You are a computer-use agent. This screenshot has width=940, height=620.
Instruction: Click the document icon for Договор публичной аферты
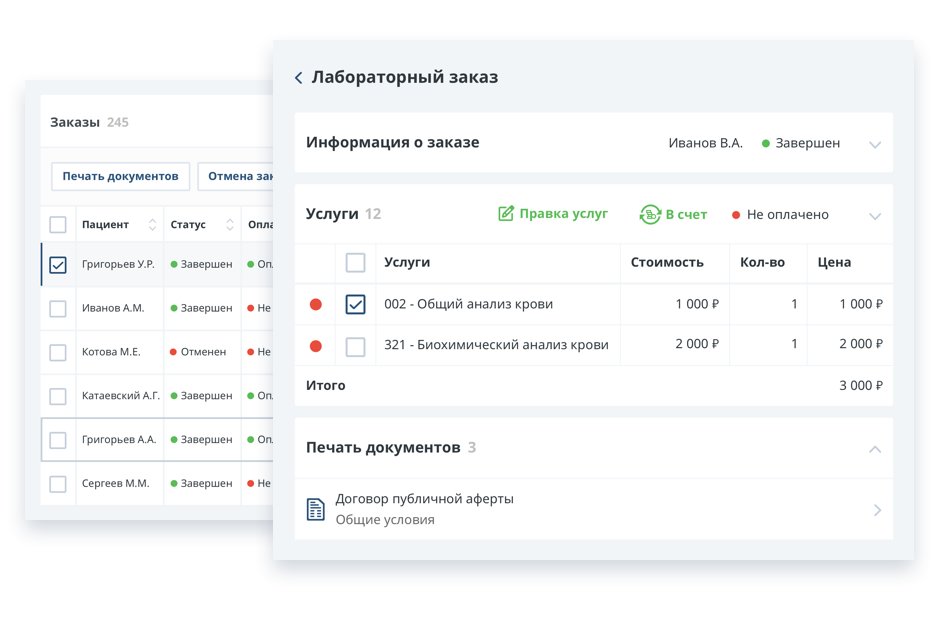point(316,509)
